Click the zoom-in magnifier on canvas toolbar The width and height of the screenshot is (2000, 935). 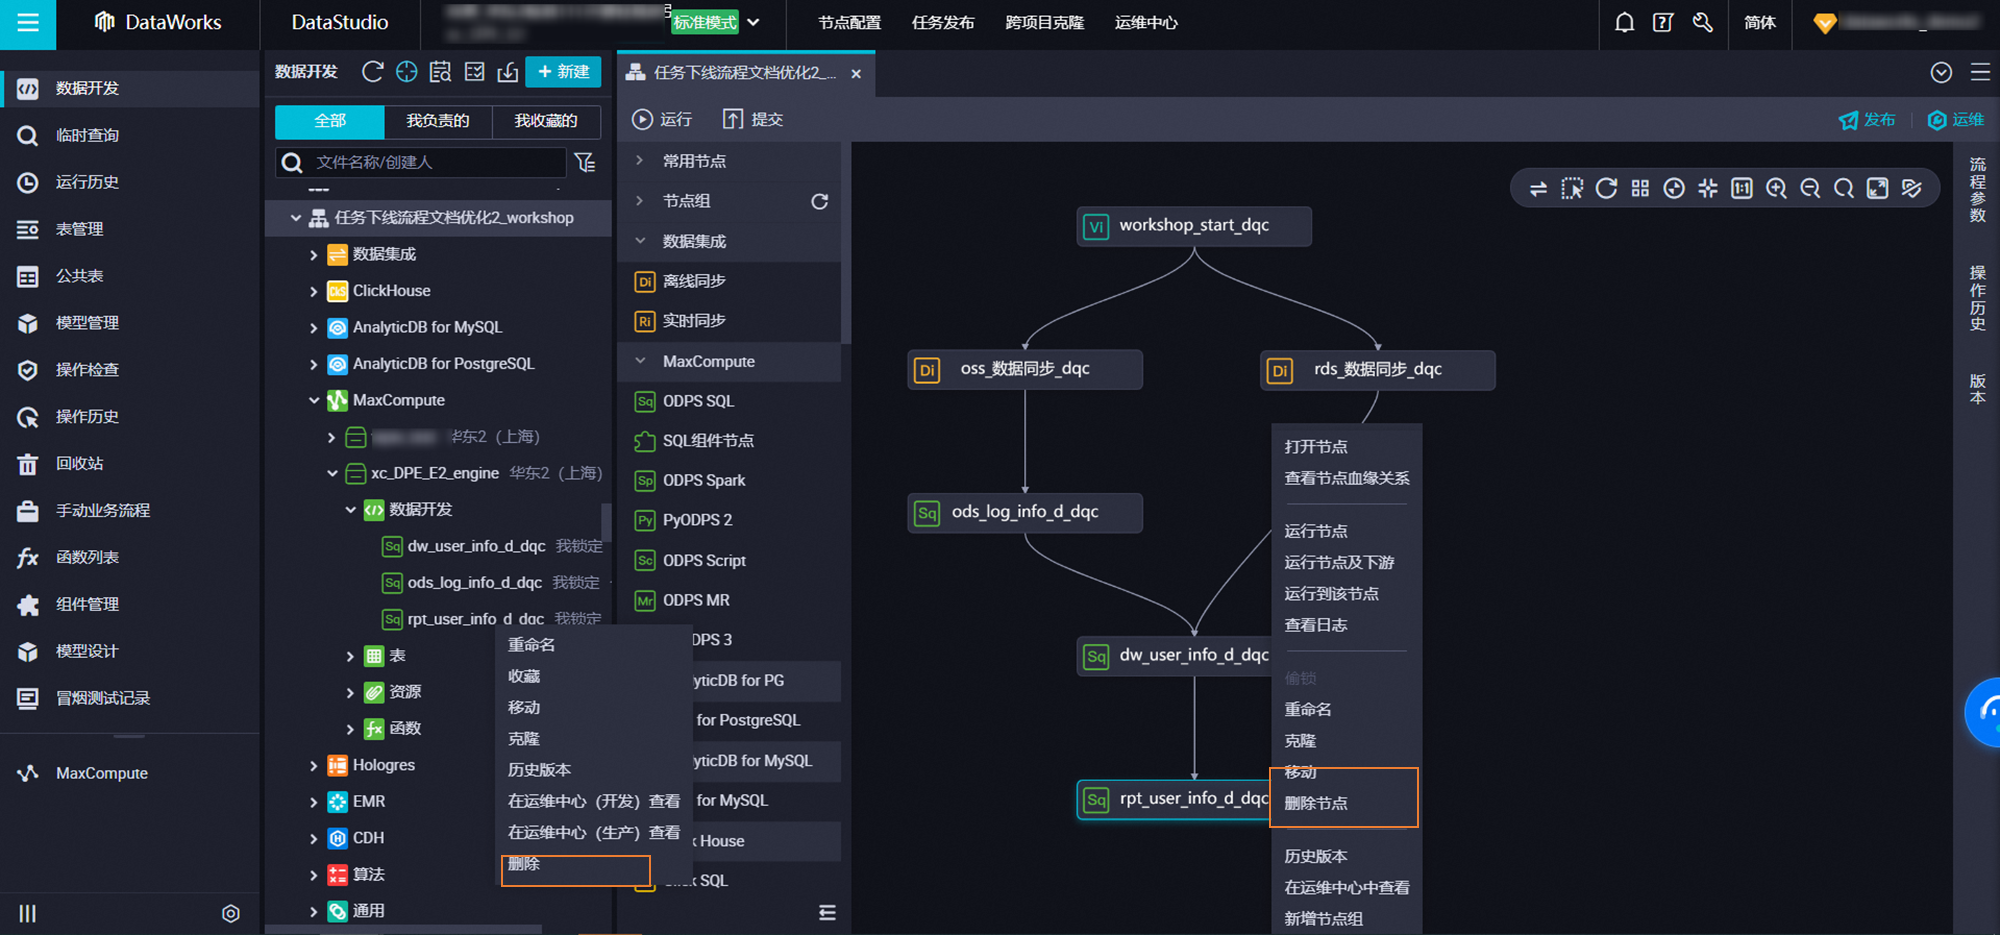pyautogui.click(x=1776, y=188)
